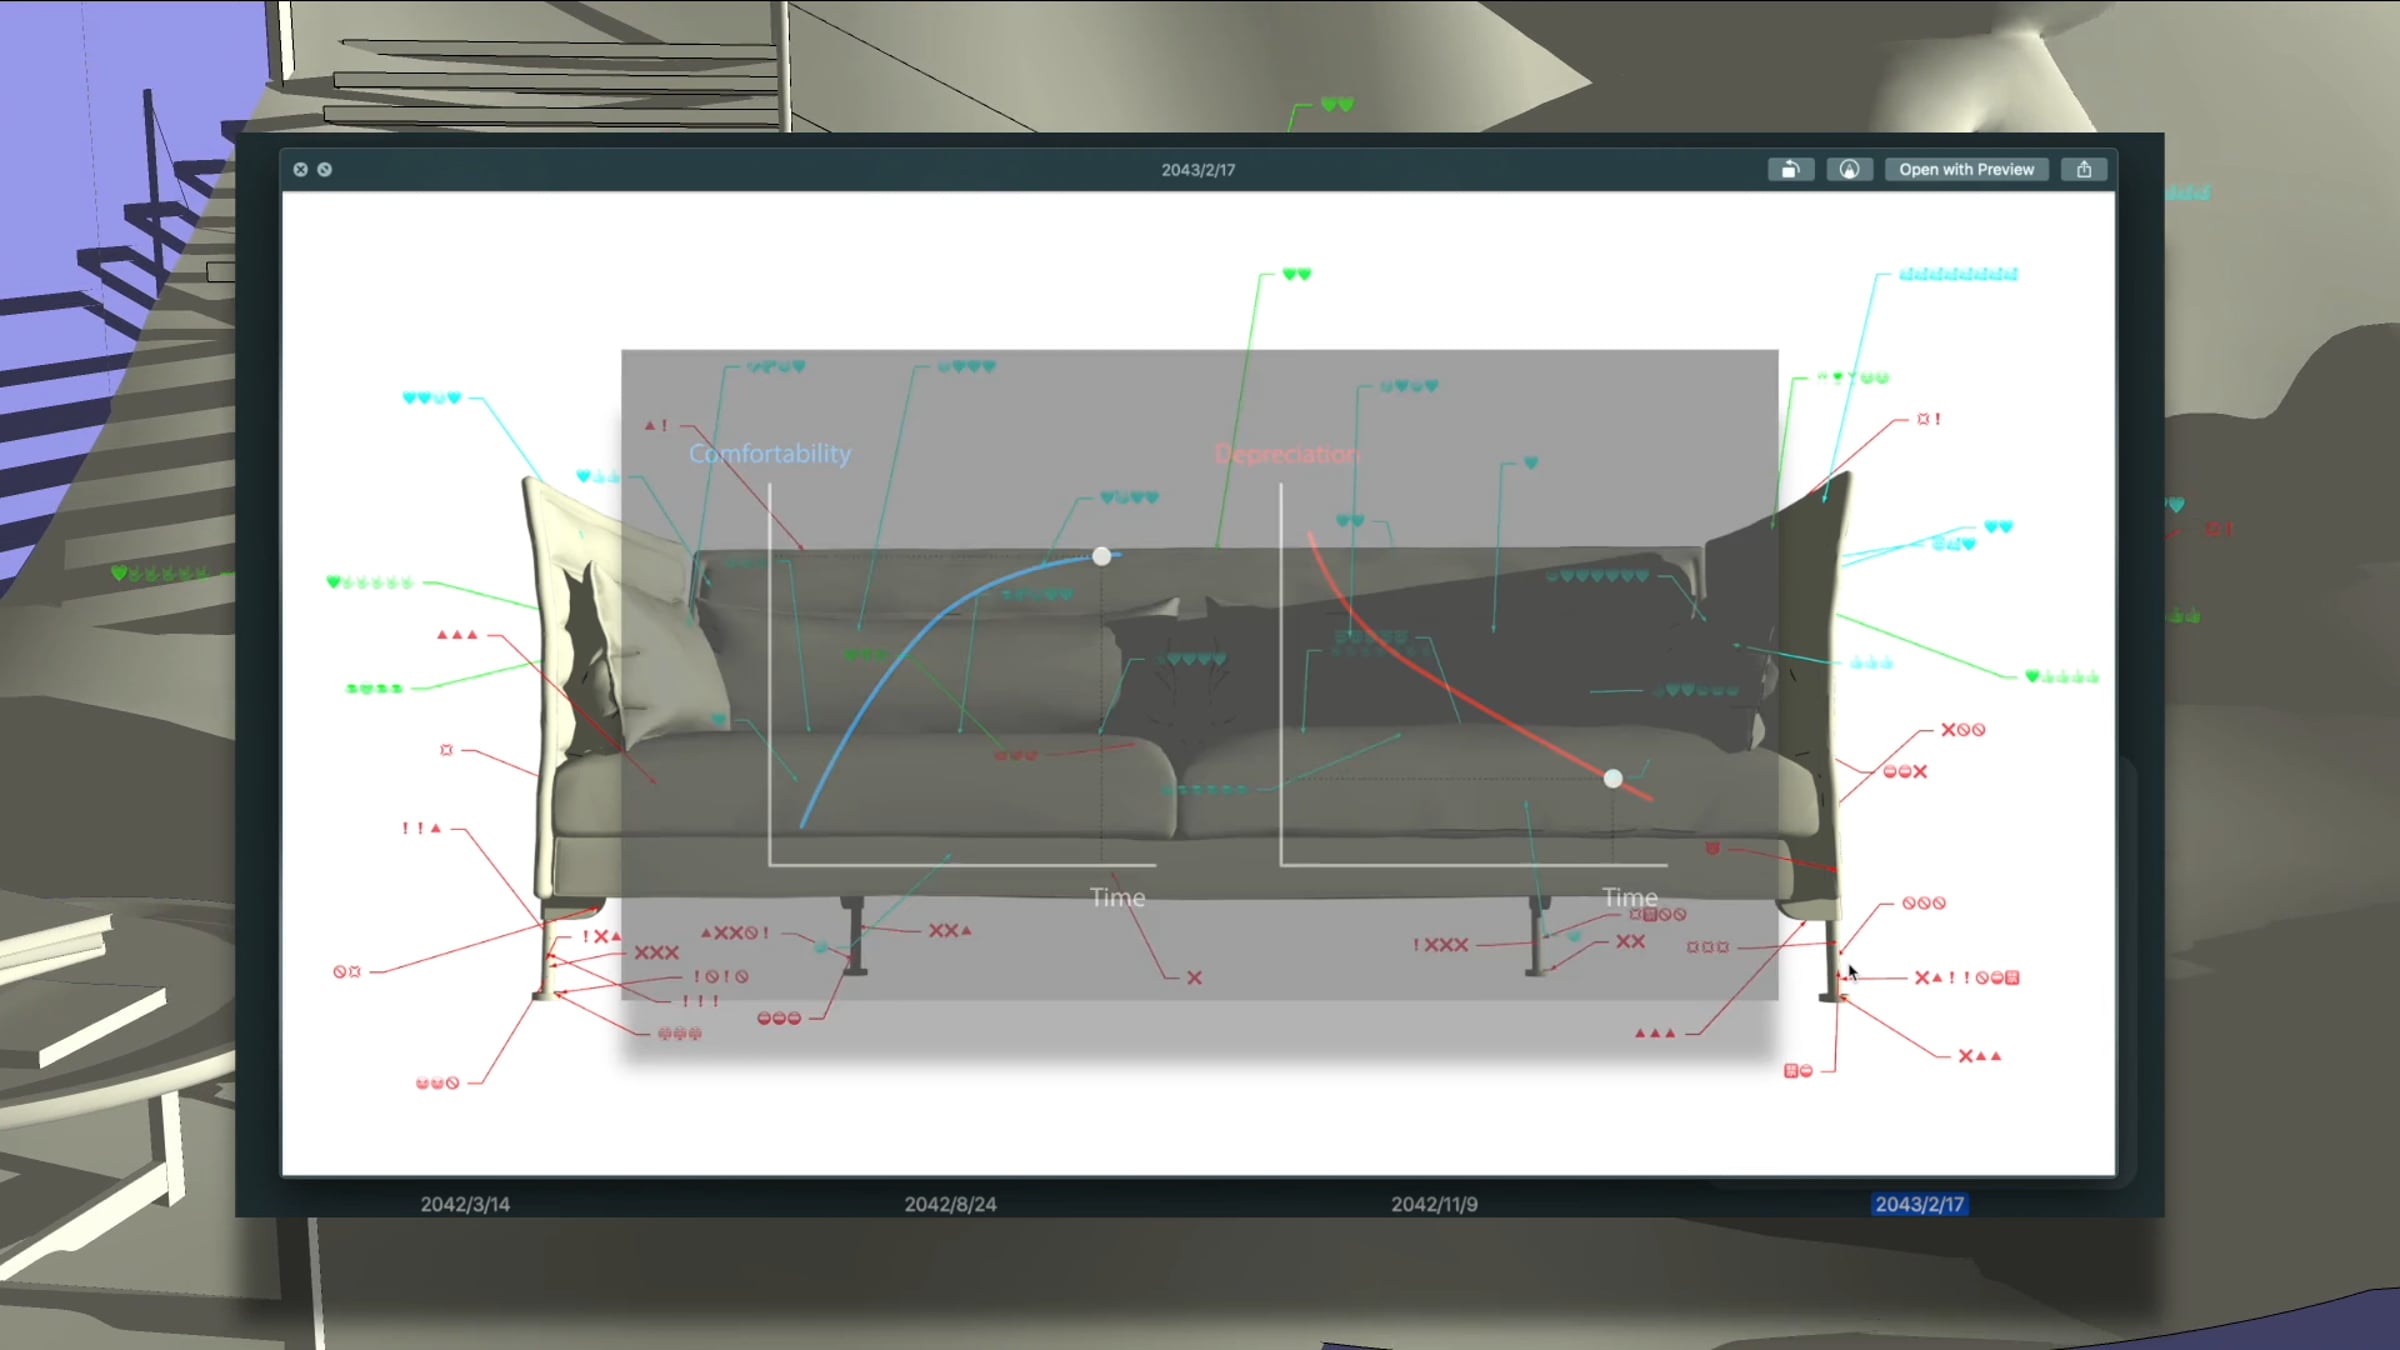Click the Comfortability graph heading
2400x1350 pixels.
click(770, 454)
